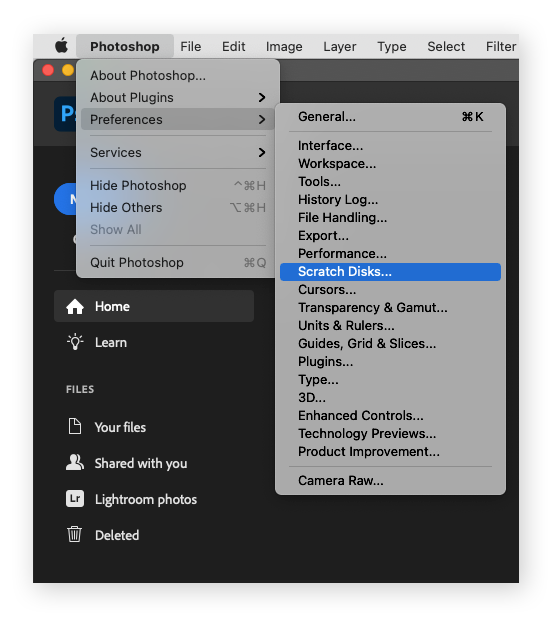Open the Layer menu
Viewport: 555px width, 618px height.
340,46
